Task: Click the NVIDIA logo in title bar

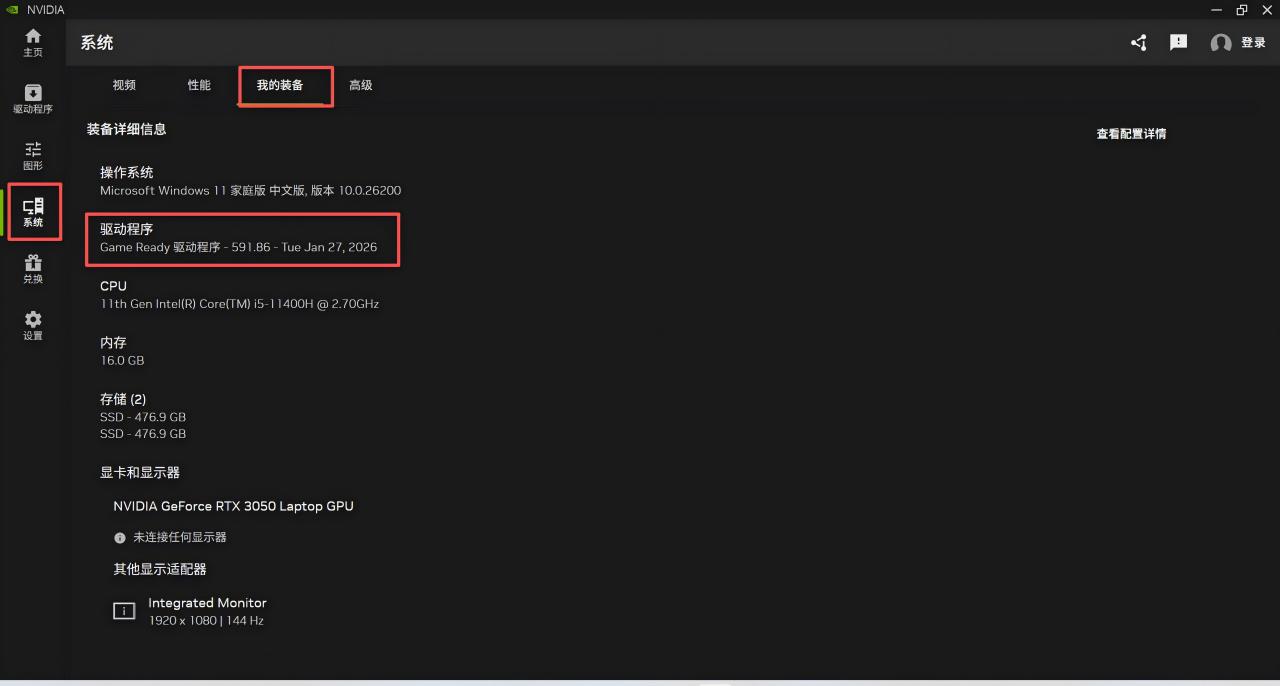Action: tap(11, 10)
